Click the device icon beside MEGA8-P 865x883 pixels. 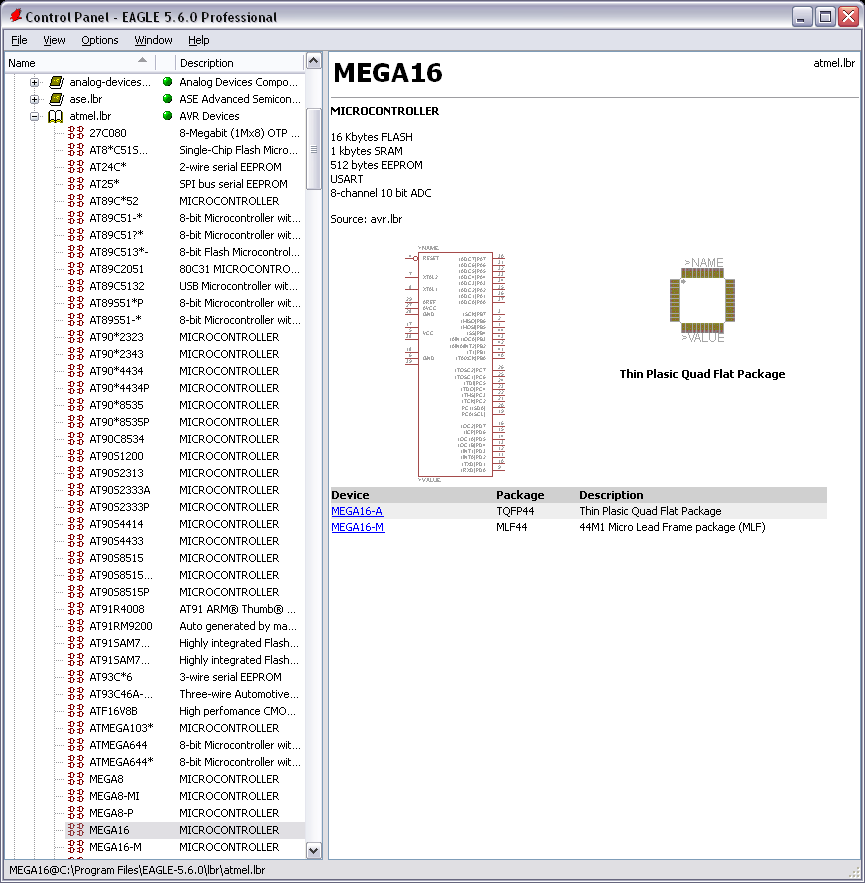pos(75,813)
